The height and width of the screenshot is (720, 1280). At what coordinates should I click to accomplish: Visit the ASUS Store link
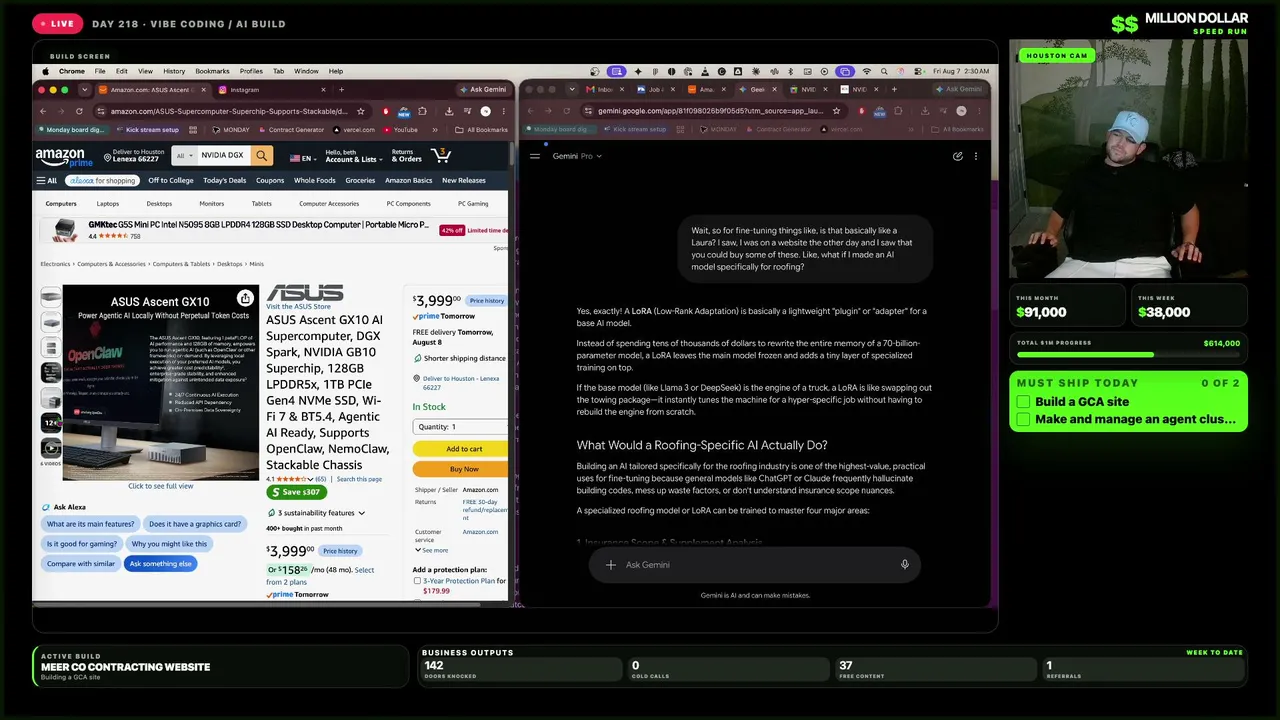(x=298, y=307)
